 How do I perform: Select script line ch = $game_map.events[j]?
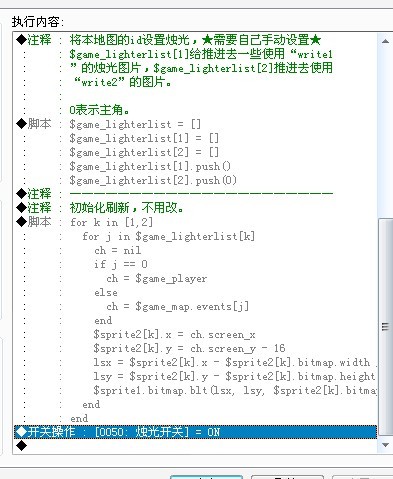196,306
